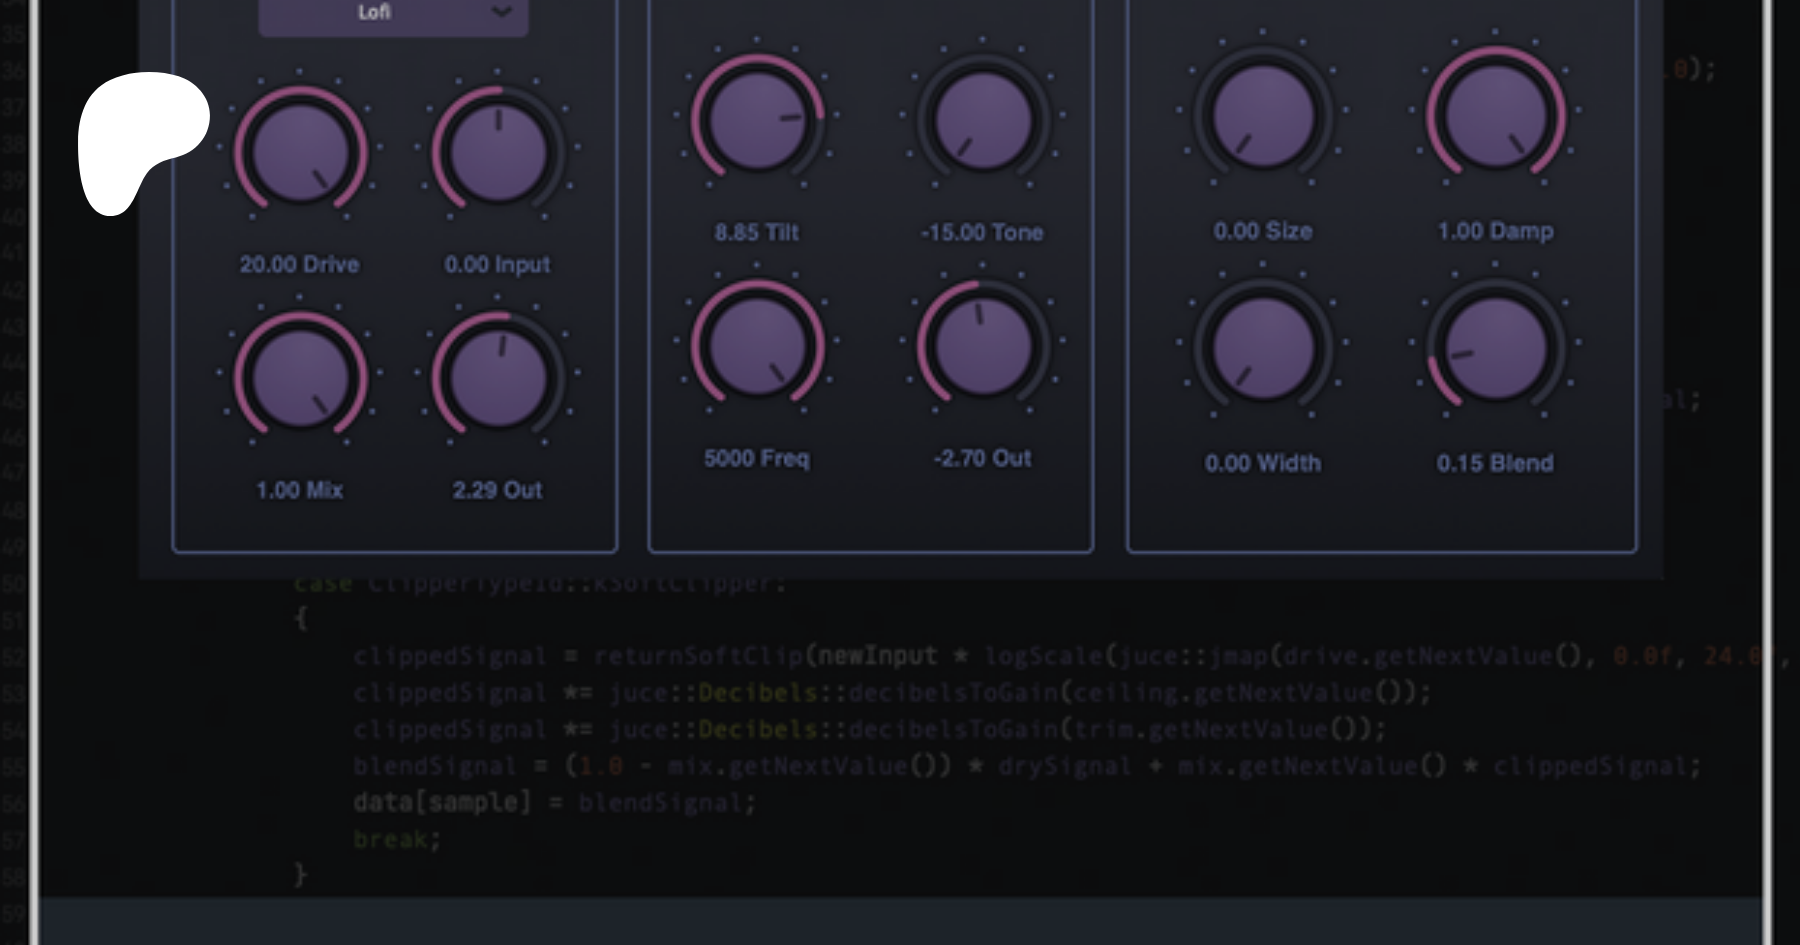Click the Patreon logo icon
1800x945 pixels.
(x=143, y=143)
